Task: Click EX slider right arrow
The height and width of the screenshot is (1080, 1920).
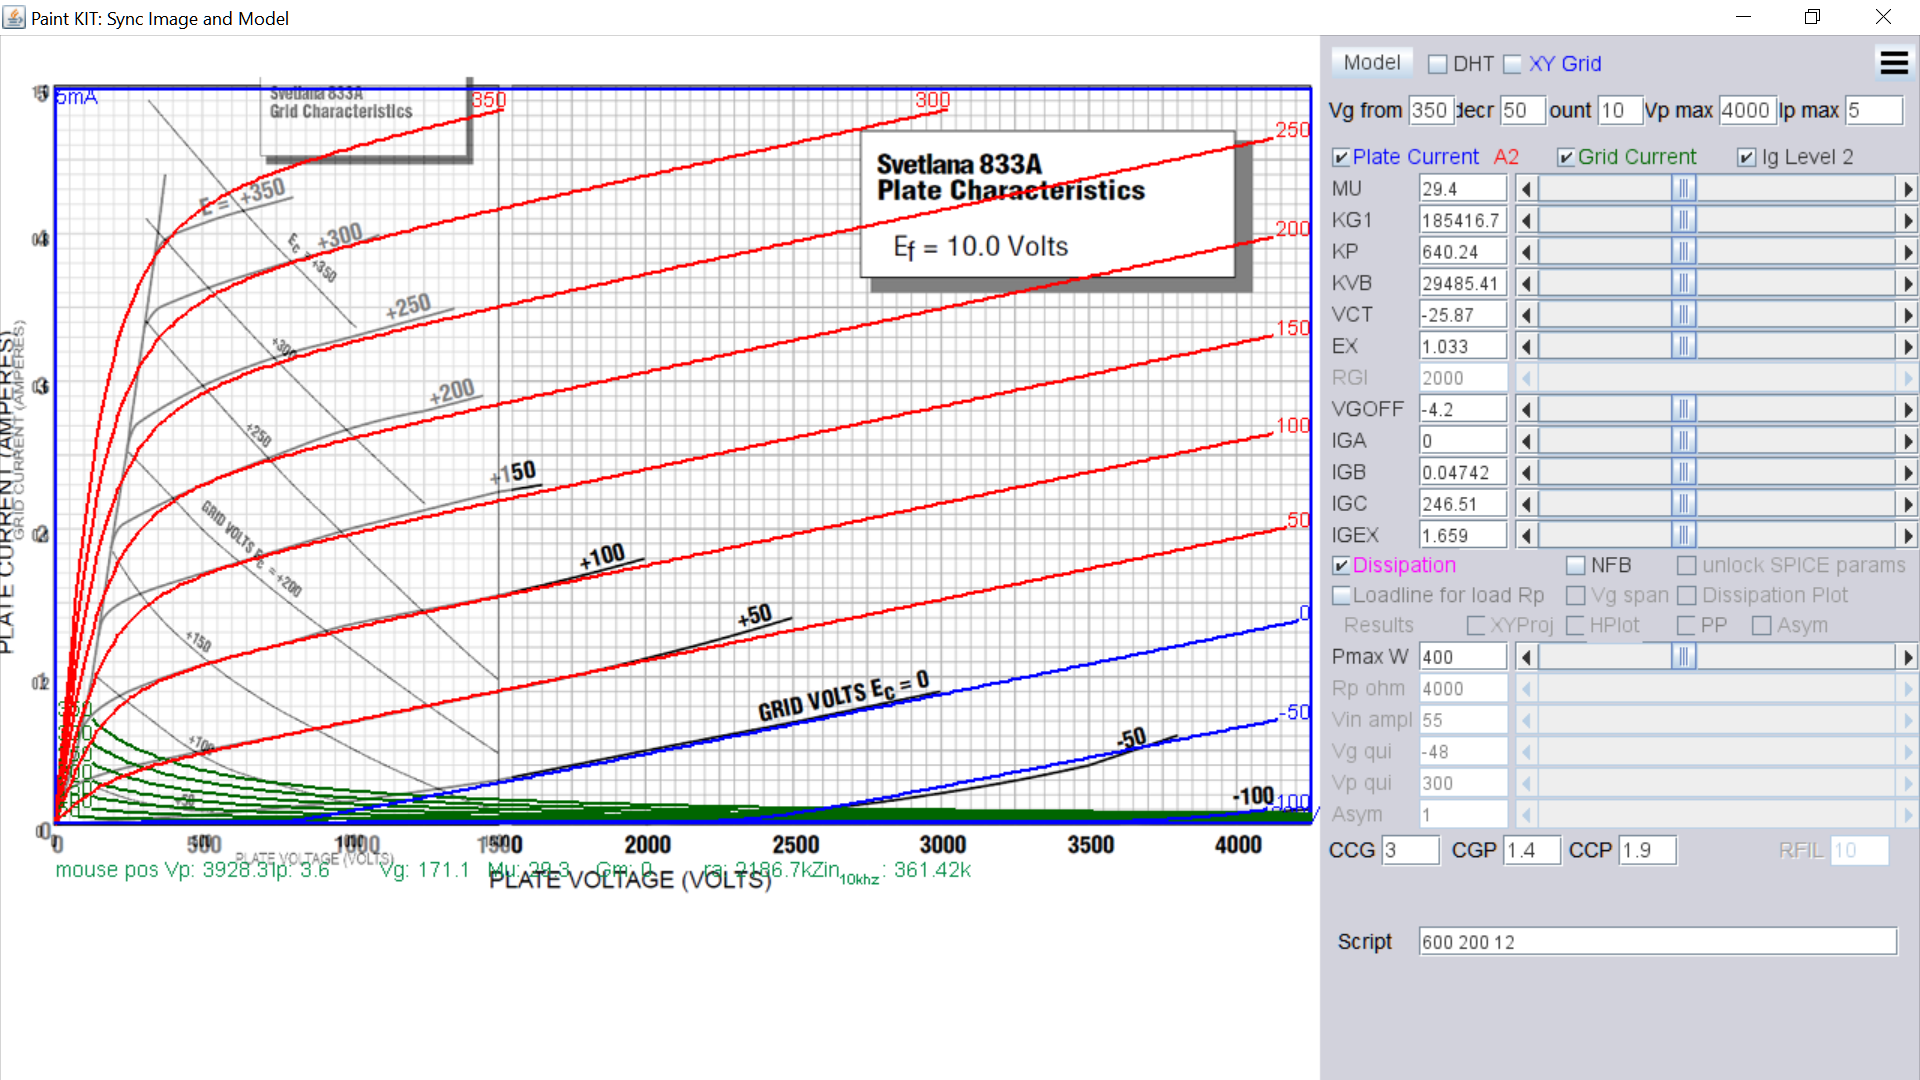Action: pyautogui.click(x=1907, y=347)
